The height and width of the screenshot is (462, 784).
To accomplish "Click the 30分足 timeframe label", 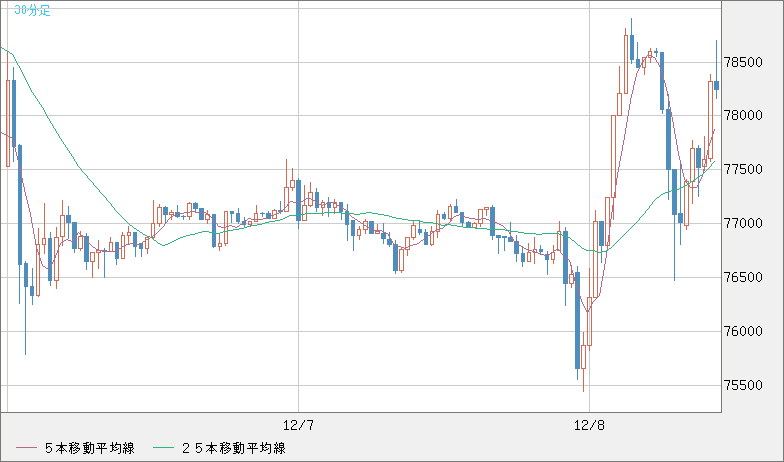I will tap(32, 10).
